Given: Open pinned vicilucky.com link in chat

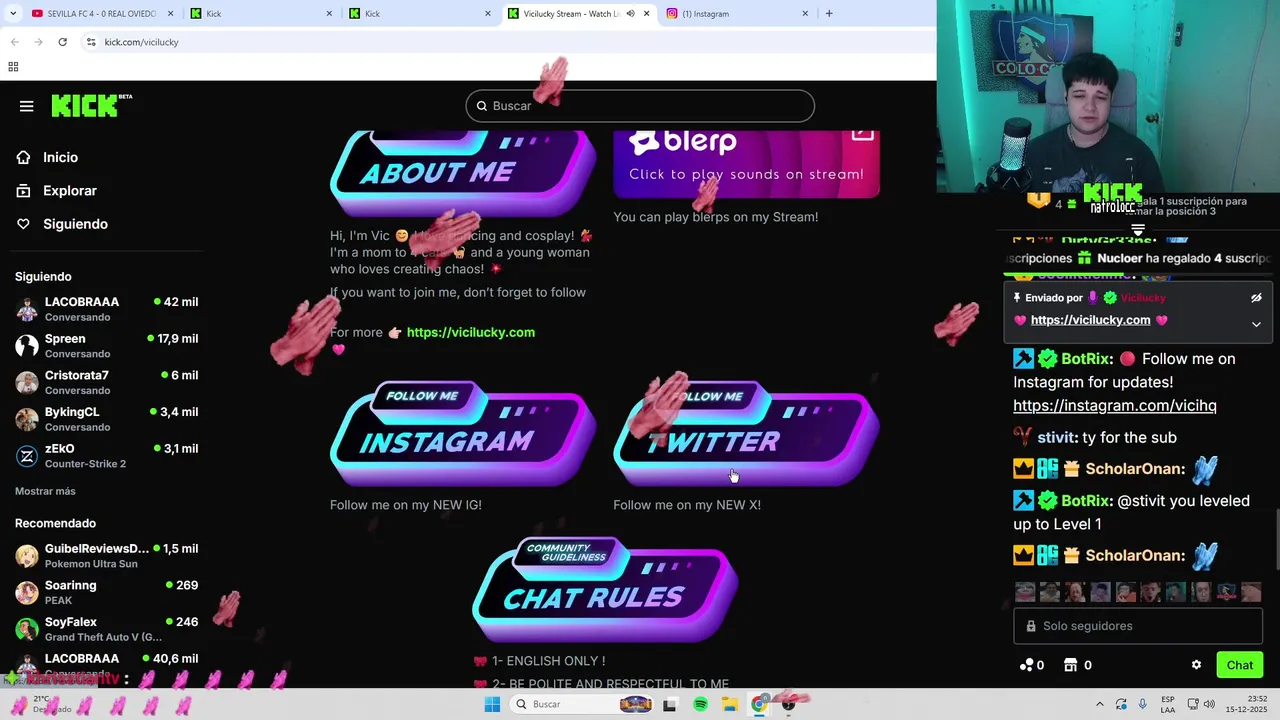Looking at the screenshot, I should [x=1090, y=320].
